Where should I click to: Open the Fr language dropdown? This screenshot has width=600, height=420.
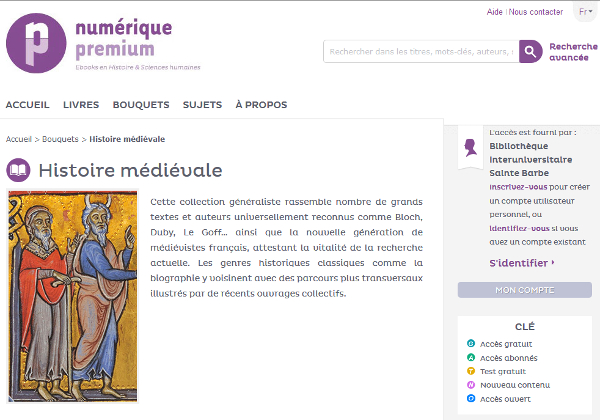(x=585, y=12)
